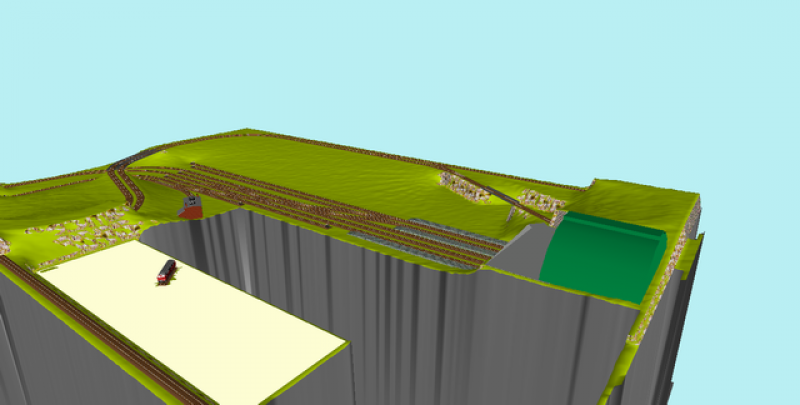This screenshot has width=800, height=405.
Task: Click the small red-roofed building by the cliff
Action: pos(190,207)
